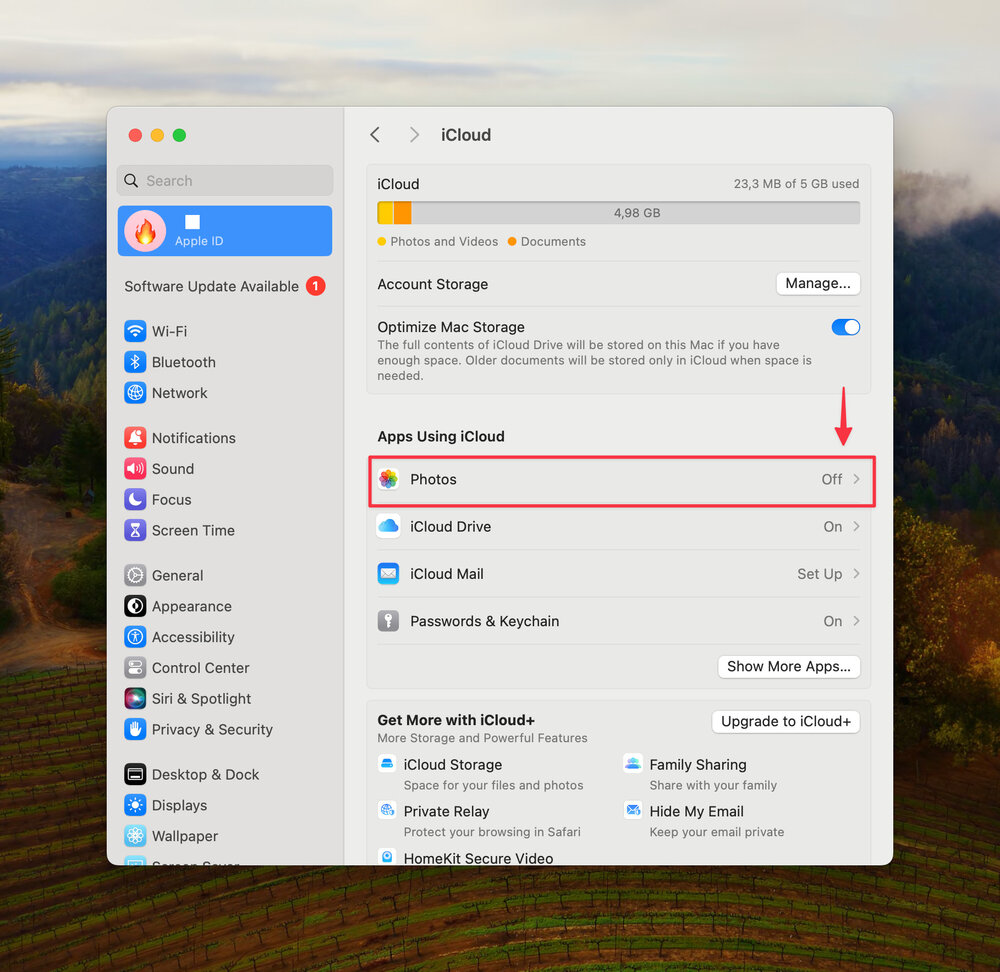Click the orange Documents storage segment
Image resolution: width=1000 pixels, height=972 pixels.
pyautogui.click(x=402, y=213)
